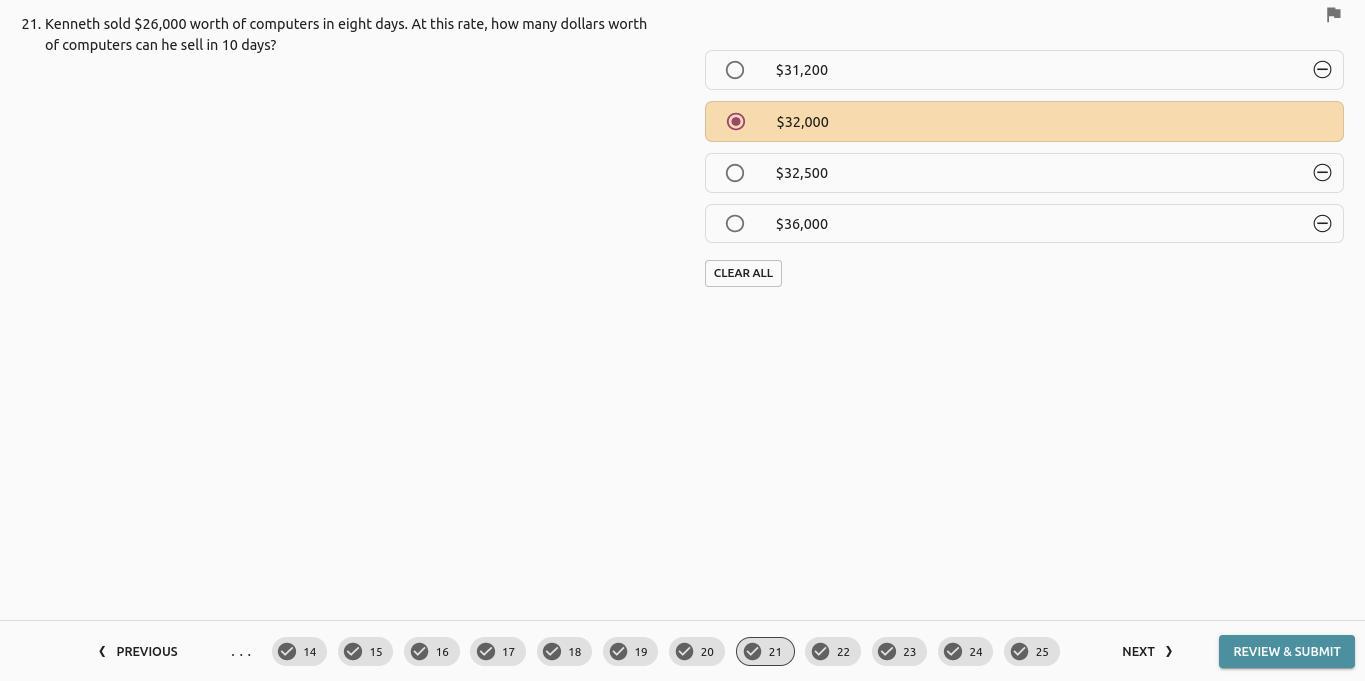Flag this question for review

click(x=1333, y=14)
